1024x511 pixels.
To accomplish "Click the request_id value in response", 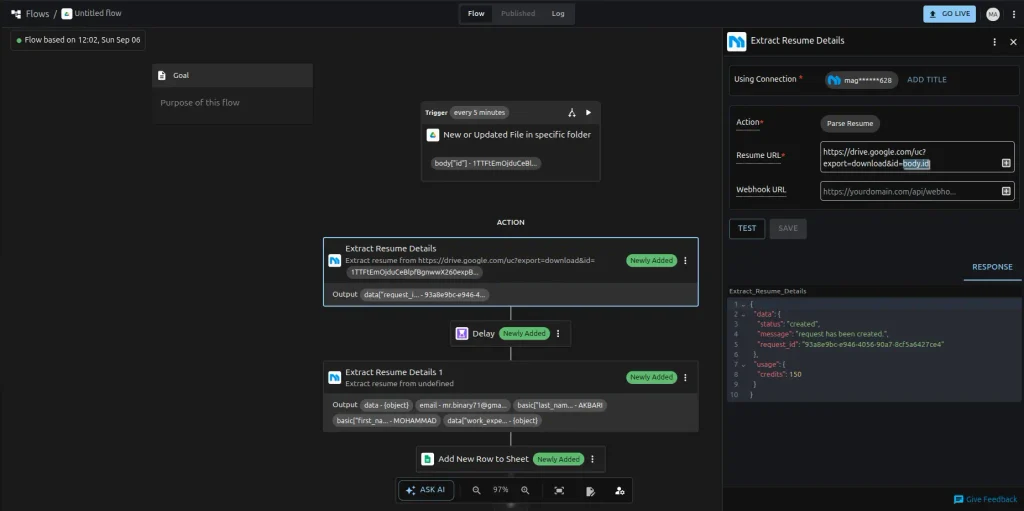I will [872, 344].
